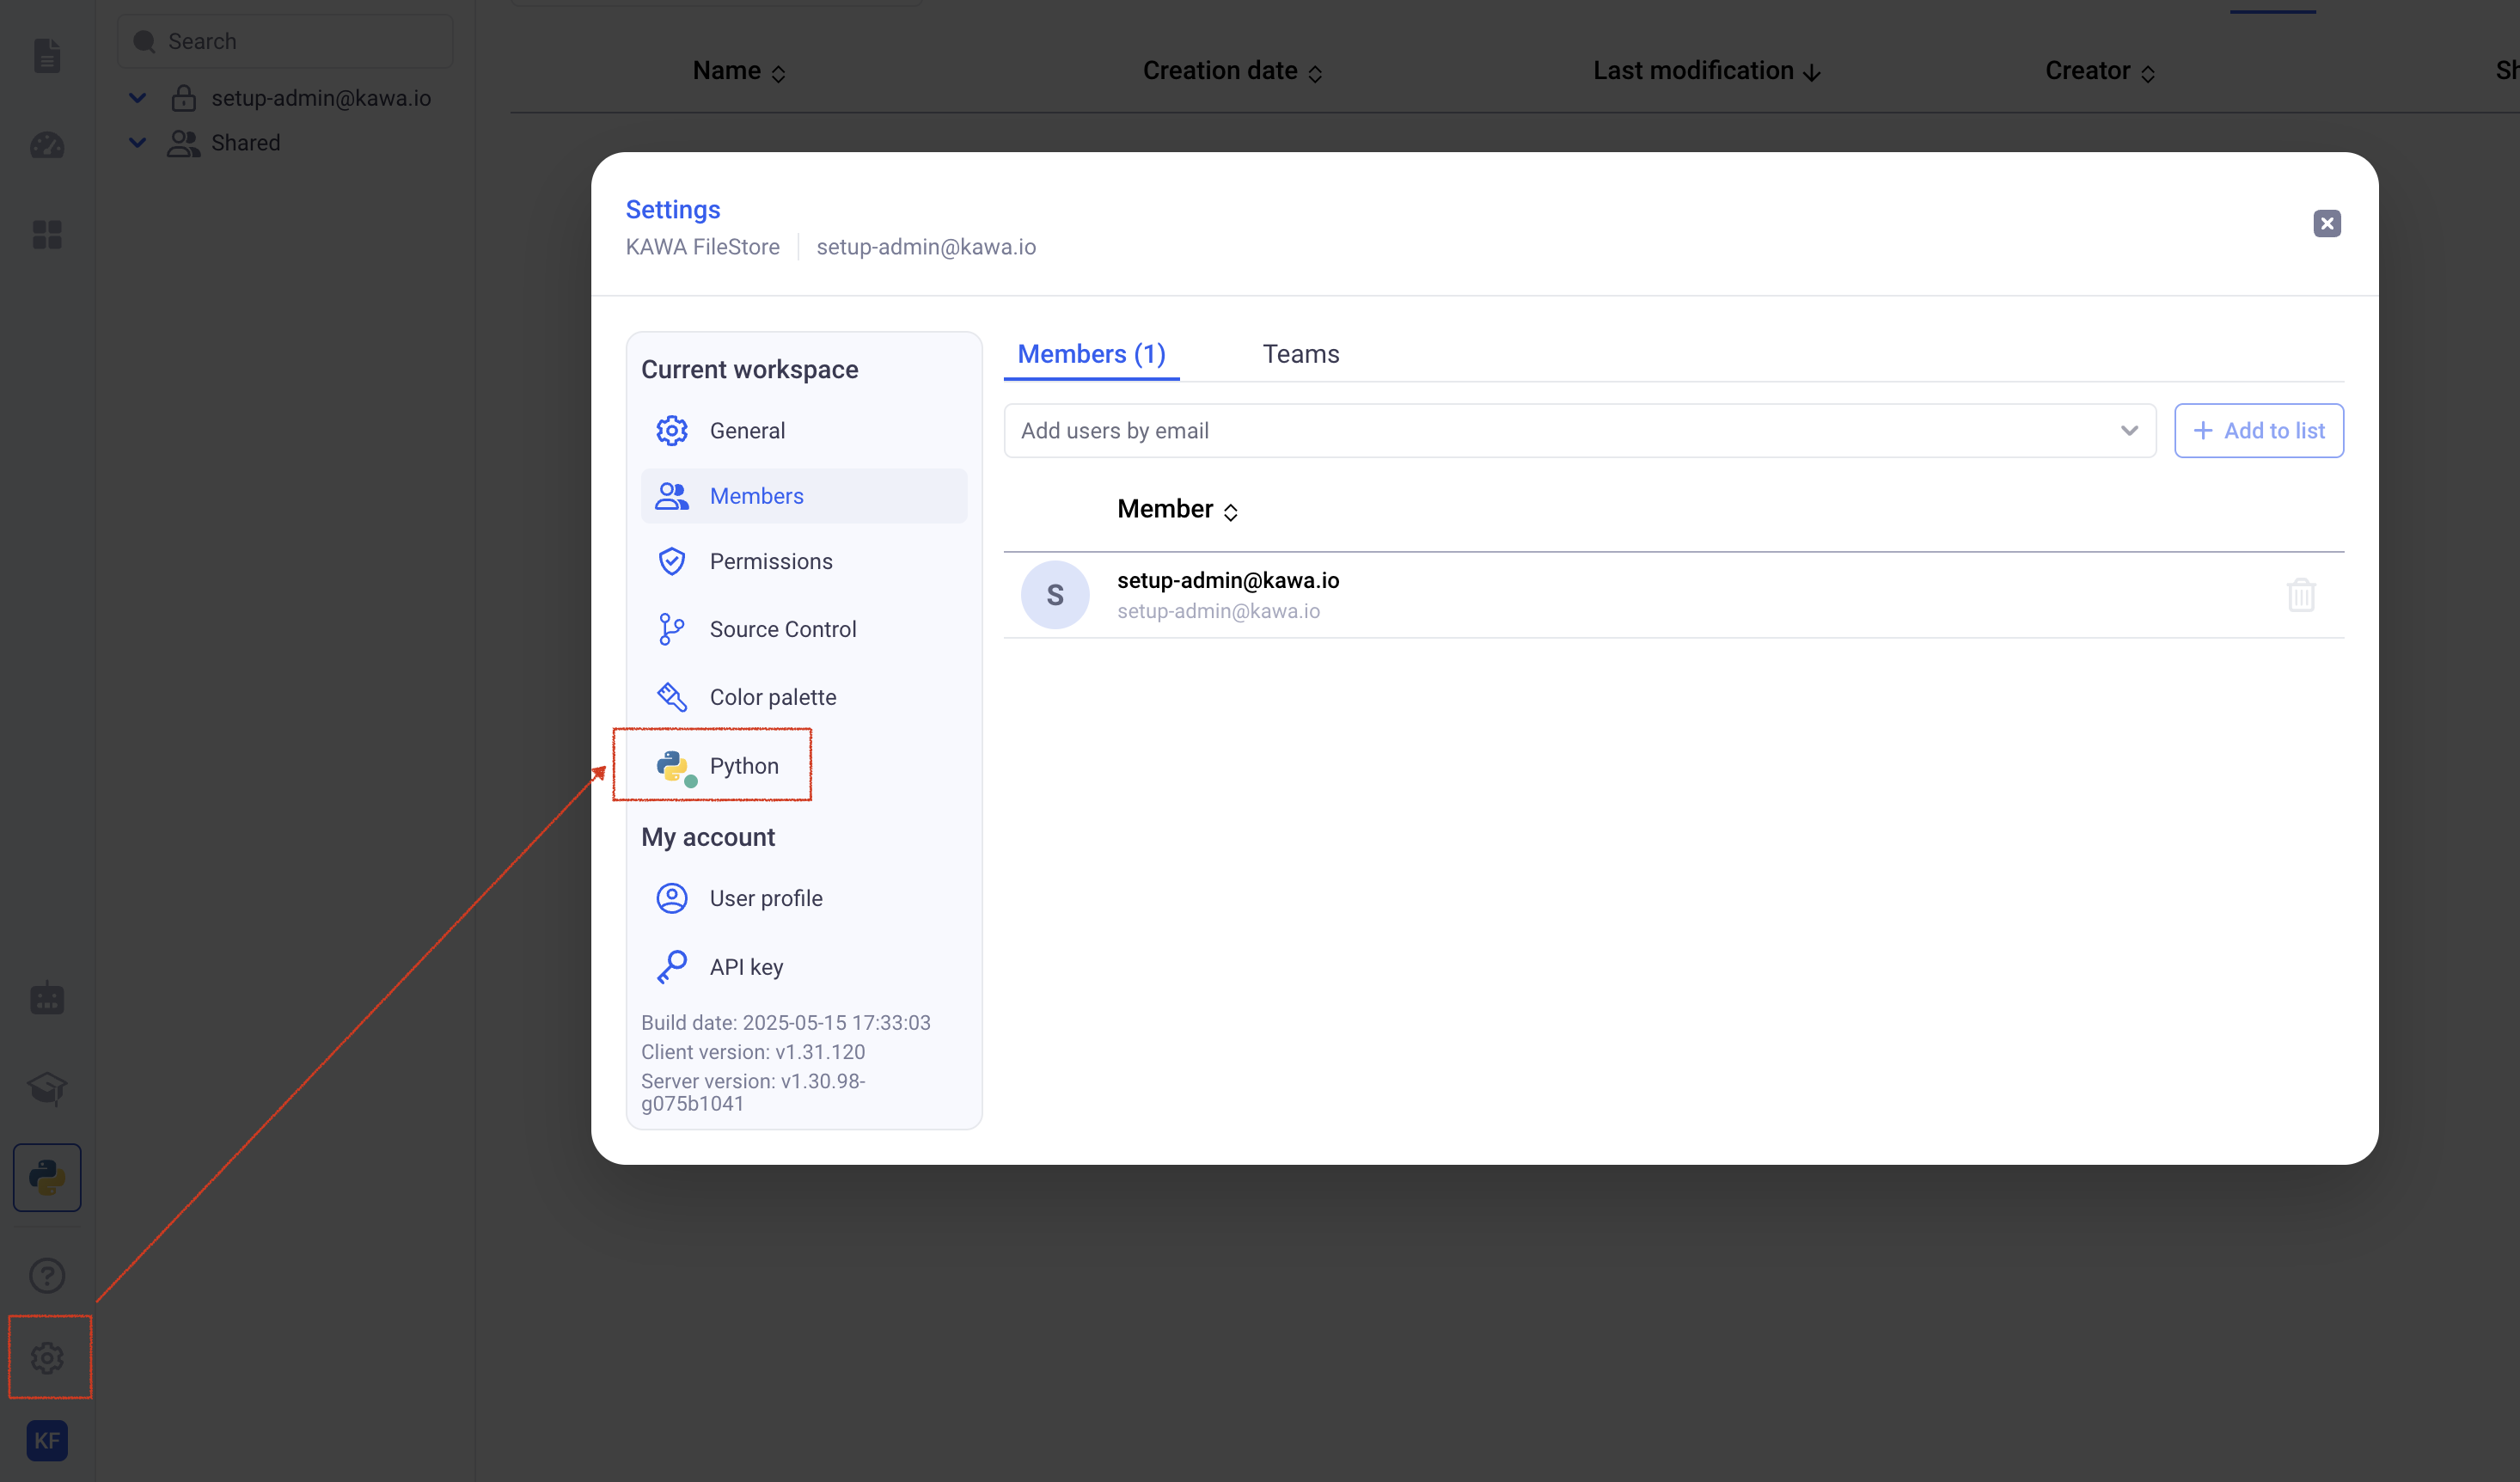Delete member setup-admin@kawa.io with trash icon
The width and height of the screenshot is (2520, 1482).
pos(2300,595)
